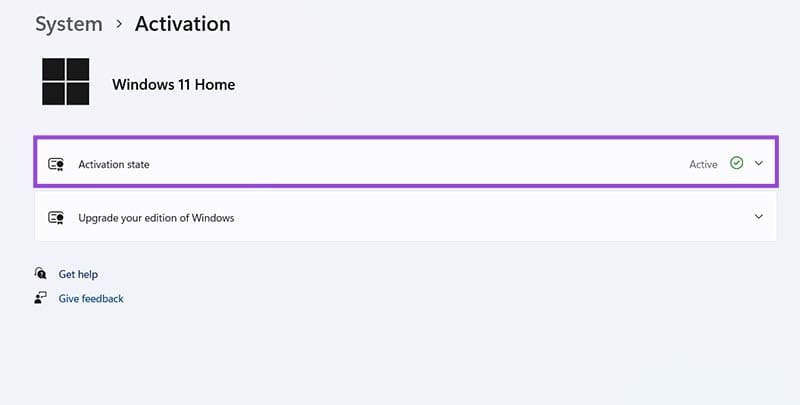Click the Windows logo icon
Screen dimensions: 800x405
pos(65,82)
